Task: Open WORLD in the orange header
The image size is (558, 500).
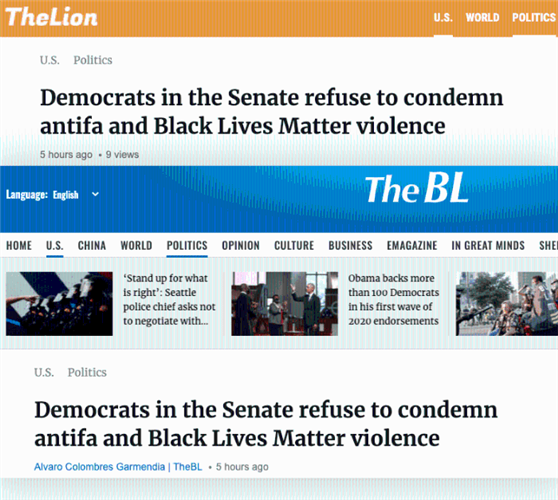Action: [482, 17]
